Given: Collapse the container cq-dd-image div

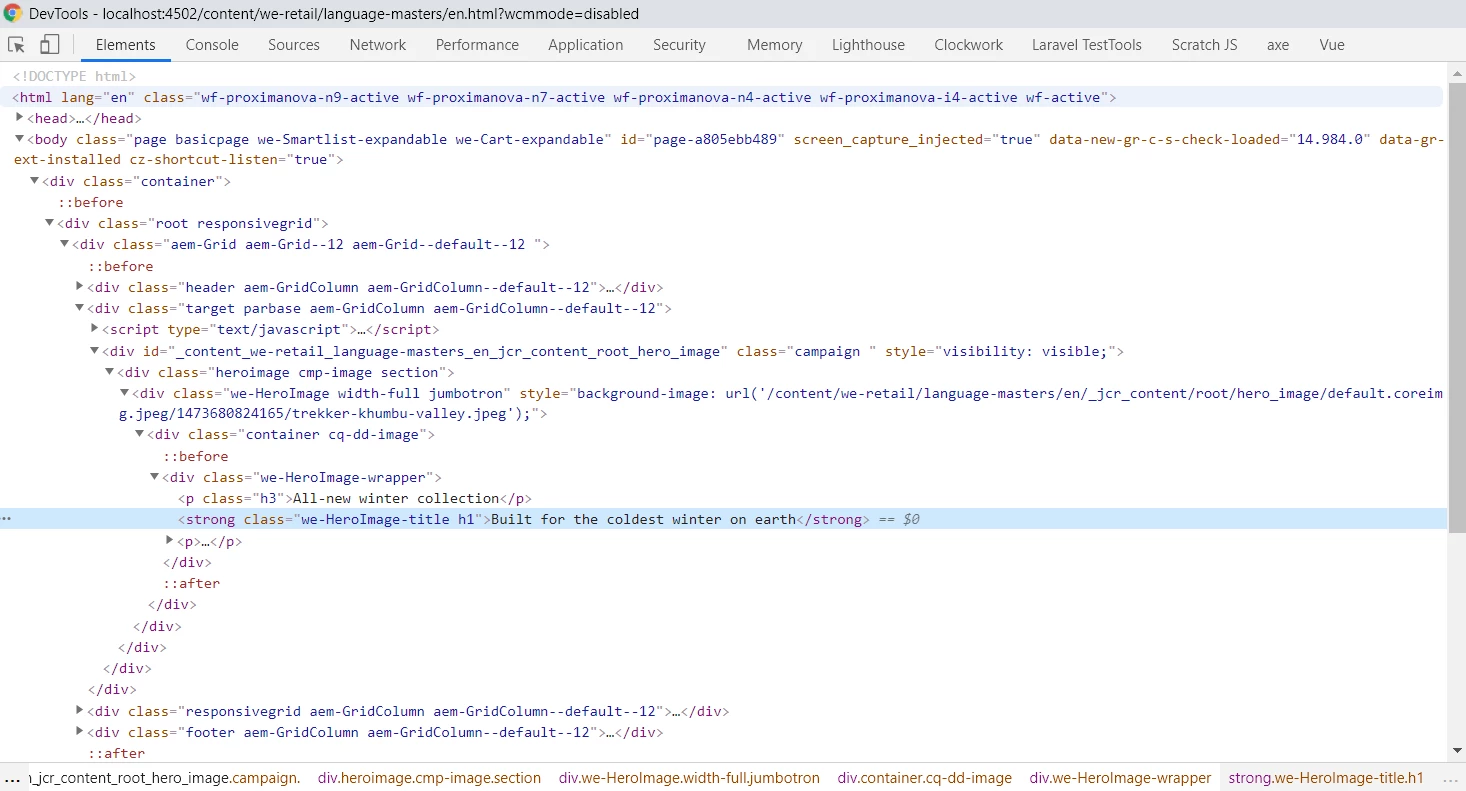Looking at the screenshot, I should tap(140, 435).
